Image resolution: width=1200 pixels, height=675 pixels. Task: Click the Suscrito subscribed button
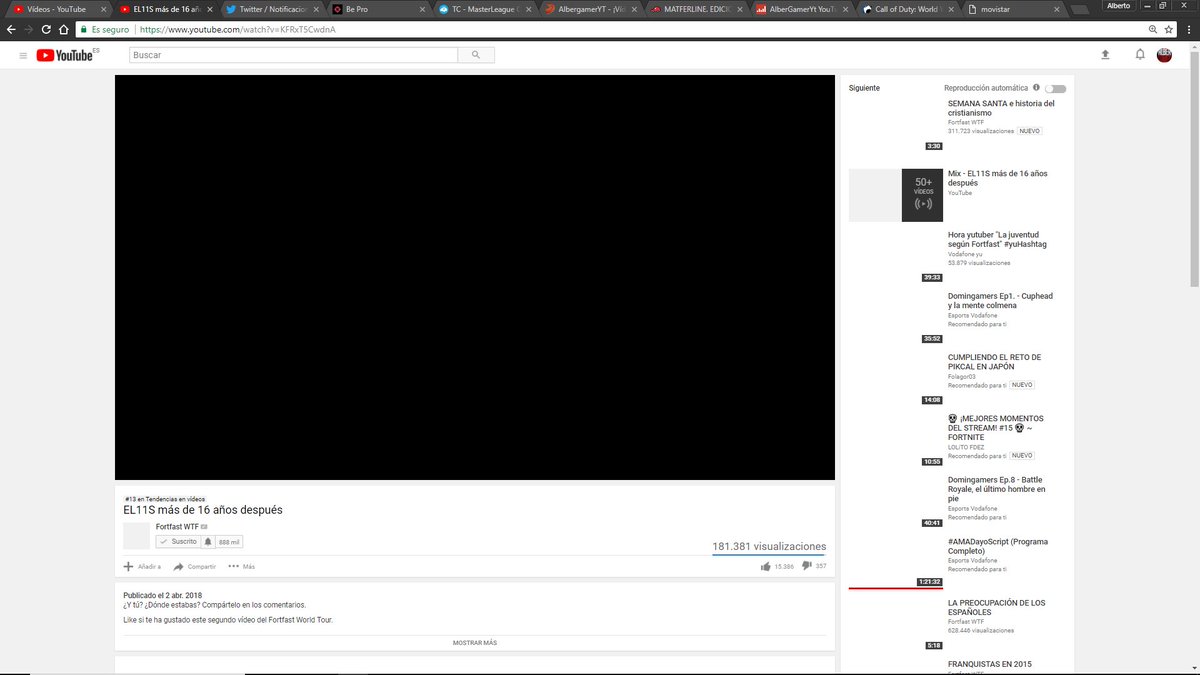click(x=178, y=541)
